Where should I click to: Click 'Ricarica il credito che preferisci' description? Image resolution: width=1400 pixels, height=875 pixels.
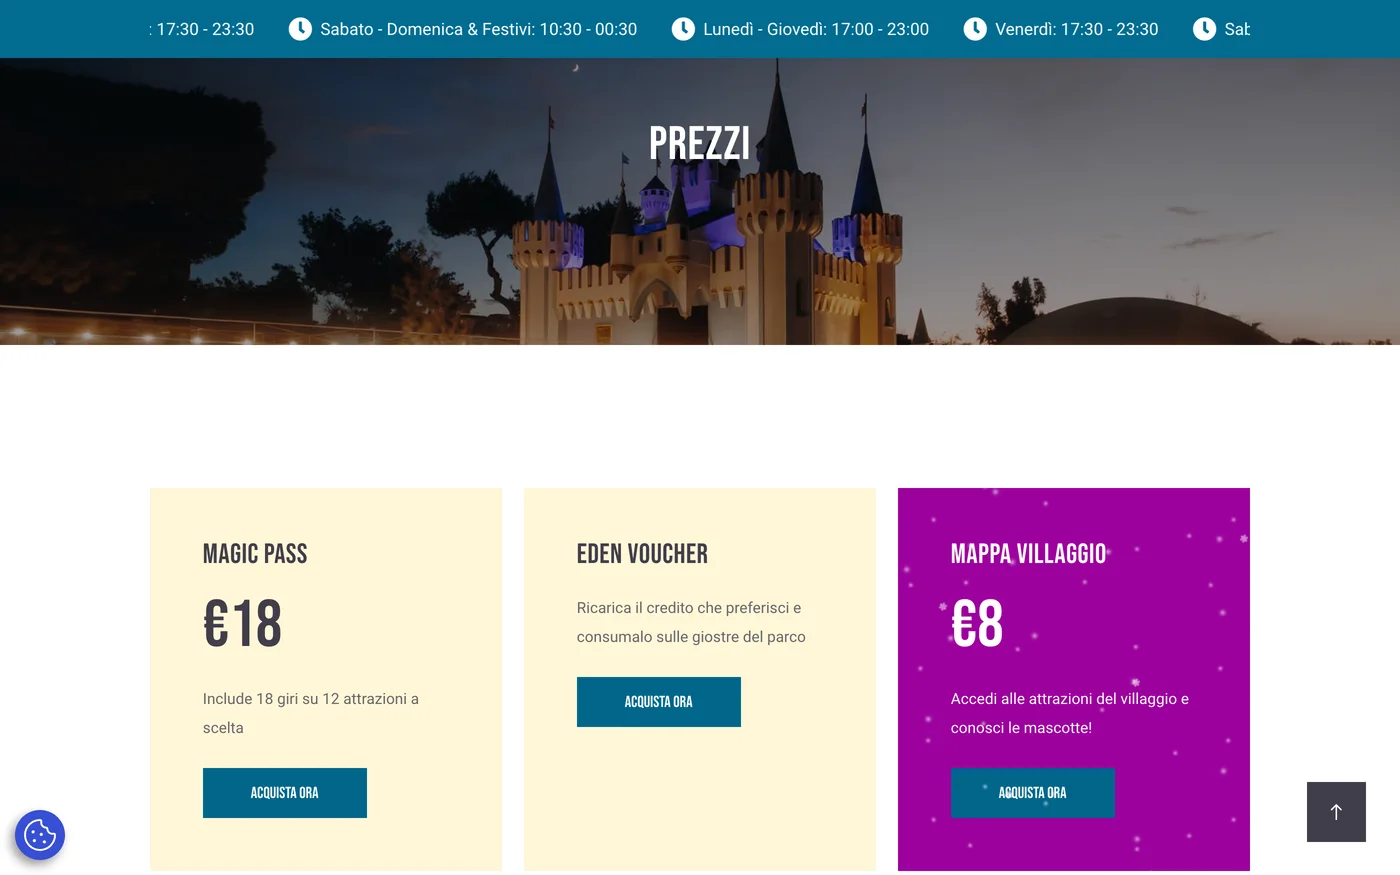691,622
